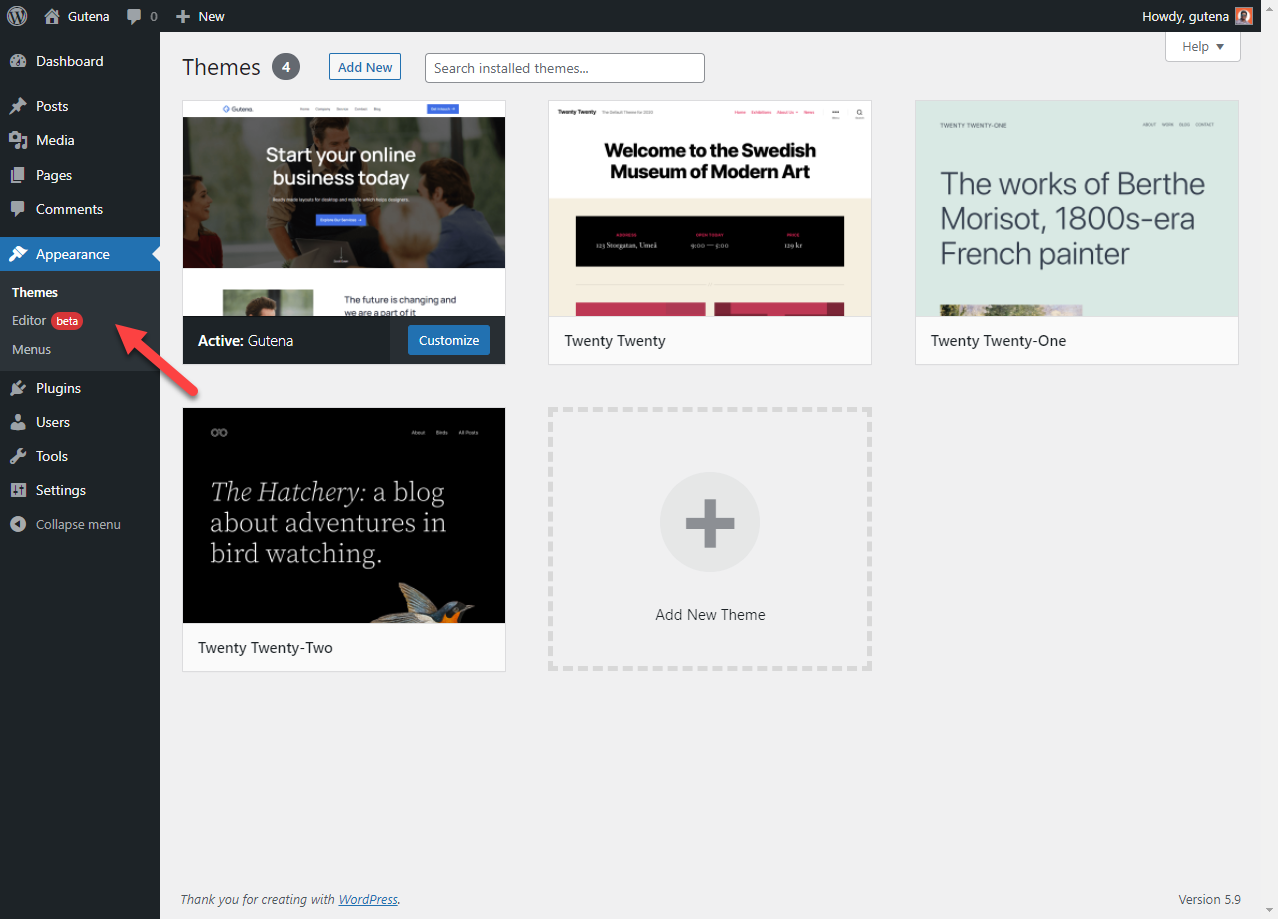The height and width of the screenshot is (919, 1278).
Task: Focus the Search installed themes field
Action: [x=565, y=68]
